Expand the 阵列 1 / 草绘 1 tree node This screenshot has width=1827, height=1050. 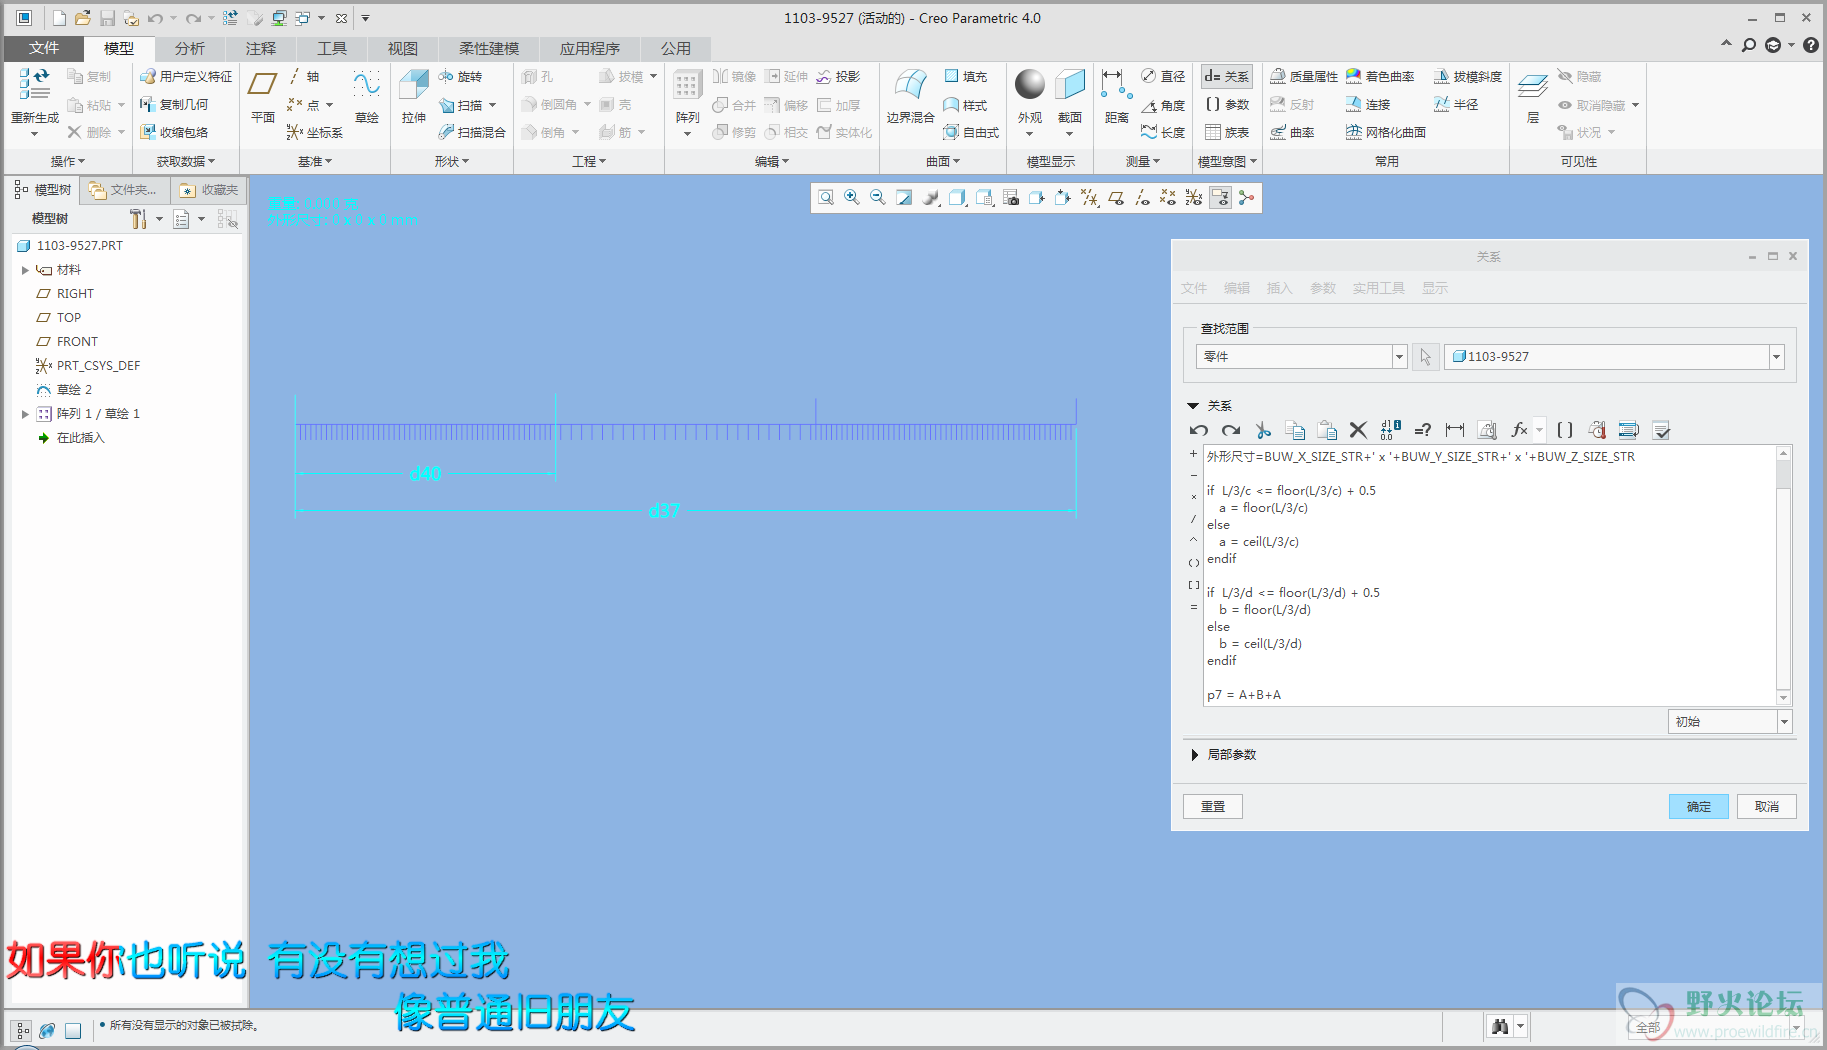pyautogui.click(x=25, y=414)
